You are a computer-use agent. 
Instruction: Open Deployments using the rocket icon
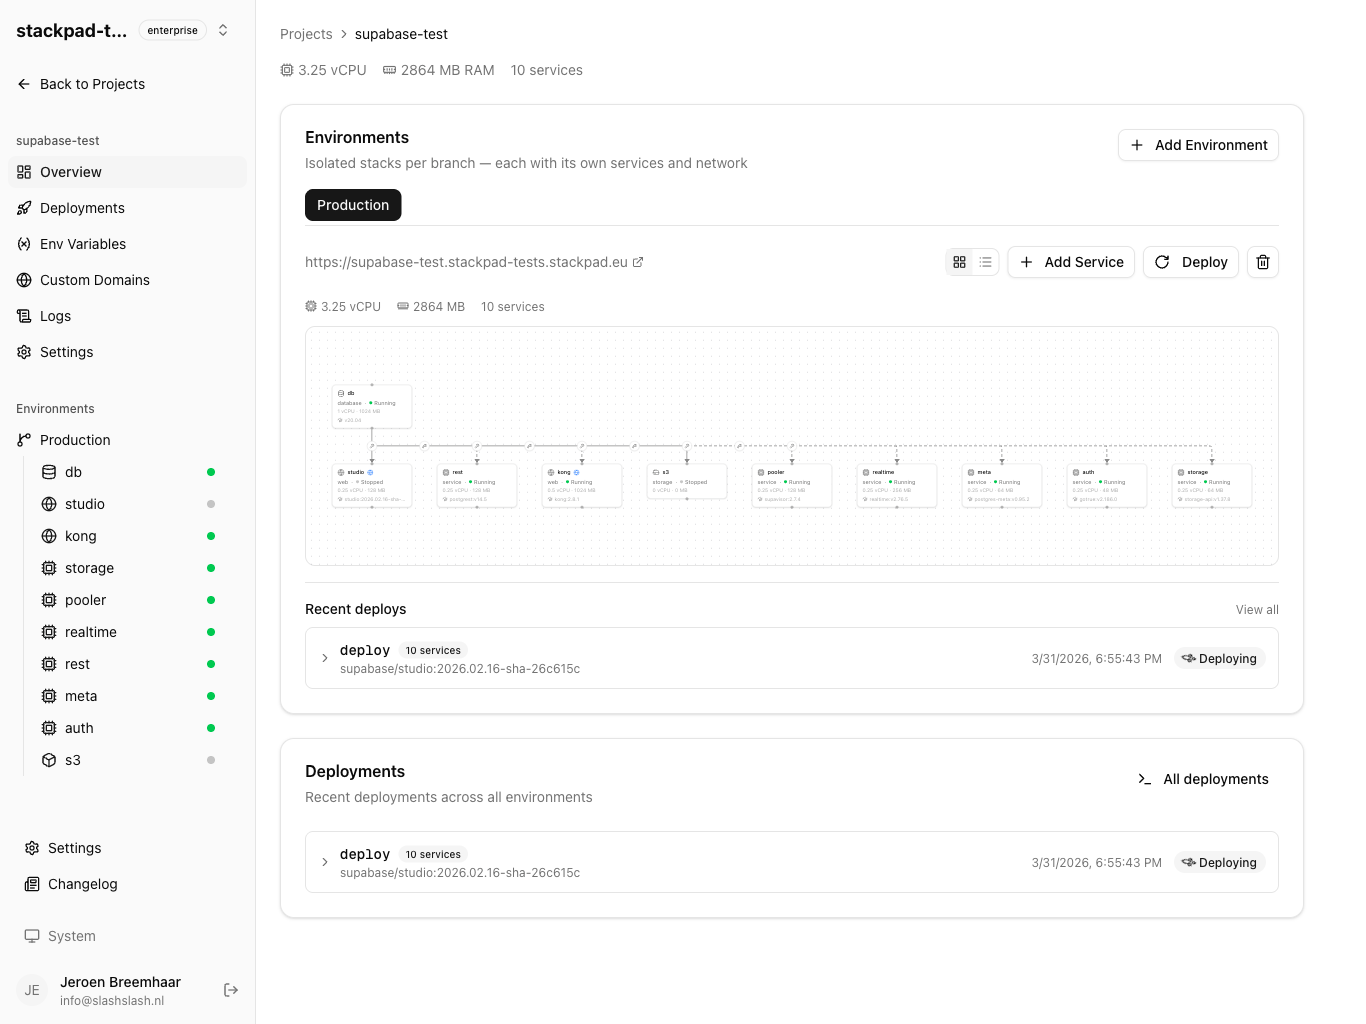tap(23, 208)
